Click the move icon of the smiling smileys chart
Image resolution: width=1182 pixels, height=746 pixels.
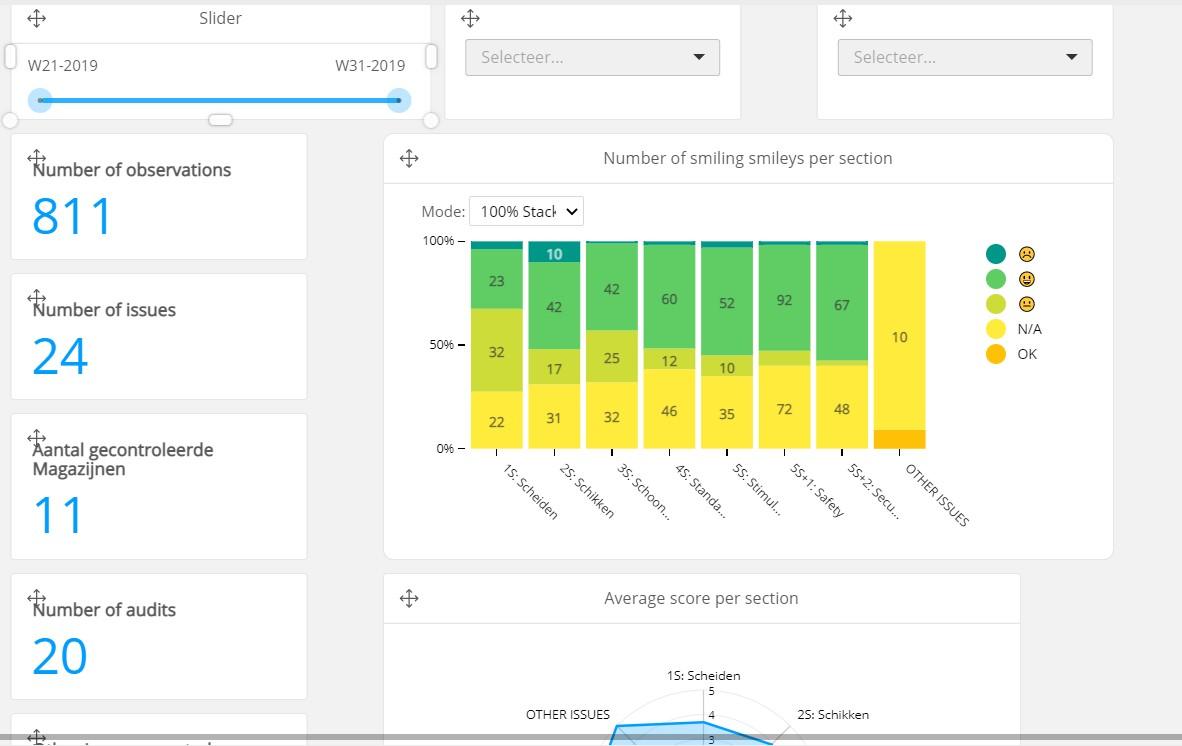click(409, 158)
